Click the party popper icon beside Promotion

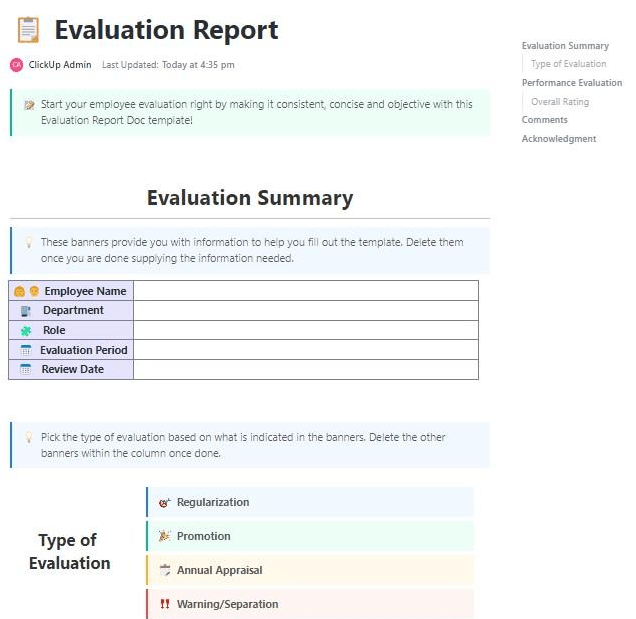point(164,536)
